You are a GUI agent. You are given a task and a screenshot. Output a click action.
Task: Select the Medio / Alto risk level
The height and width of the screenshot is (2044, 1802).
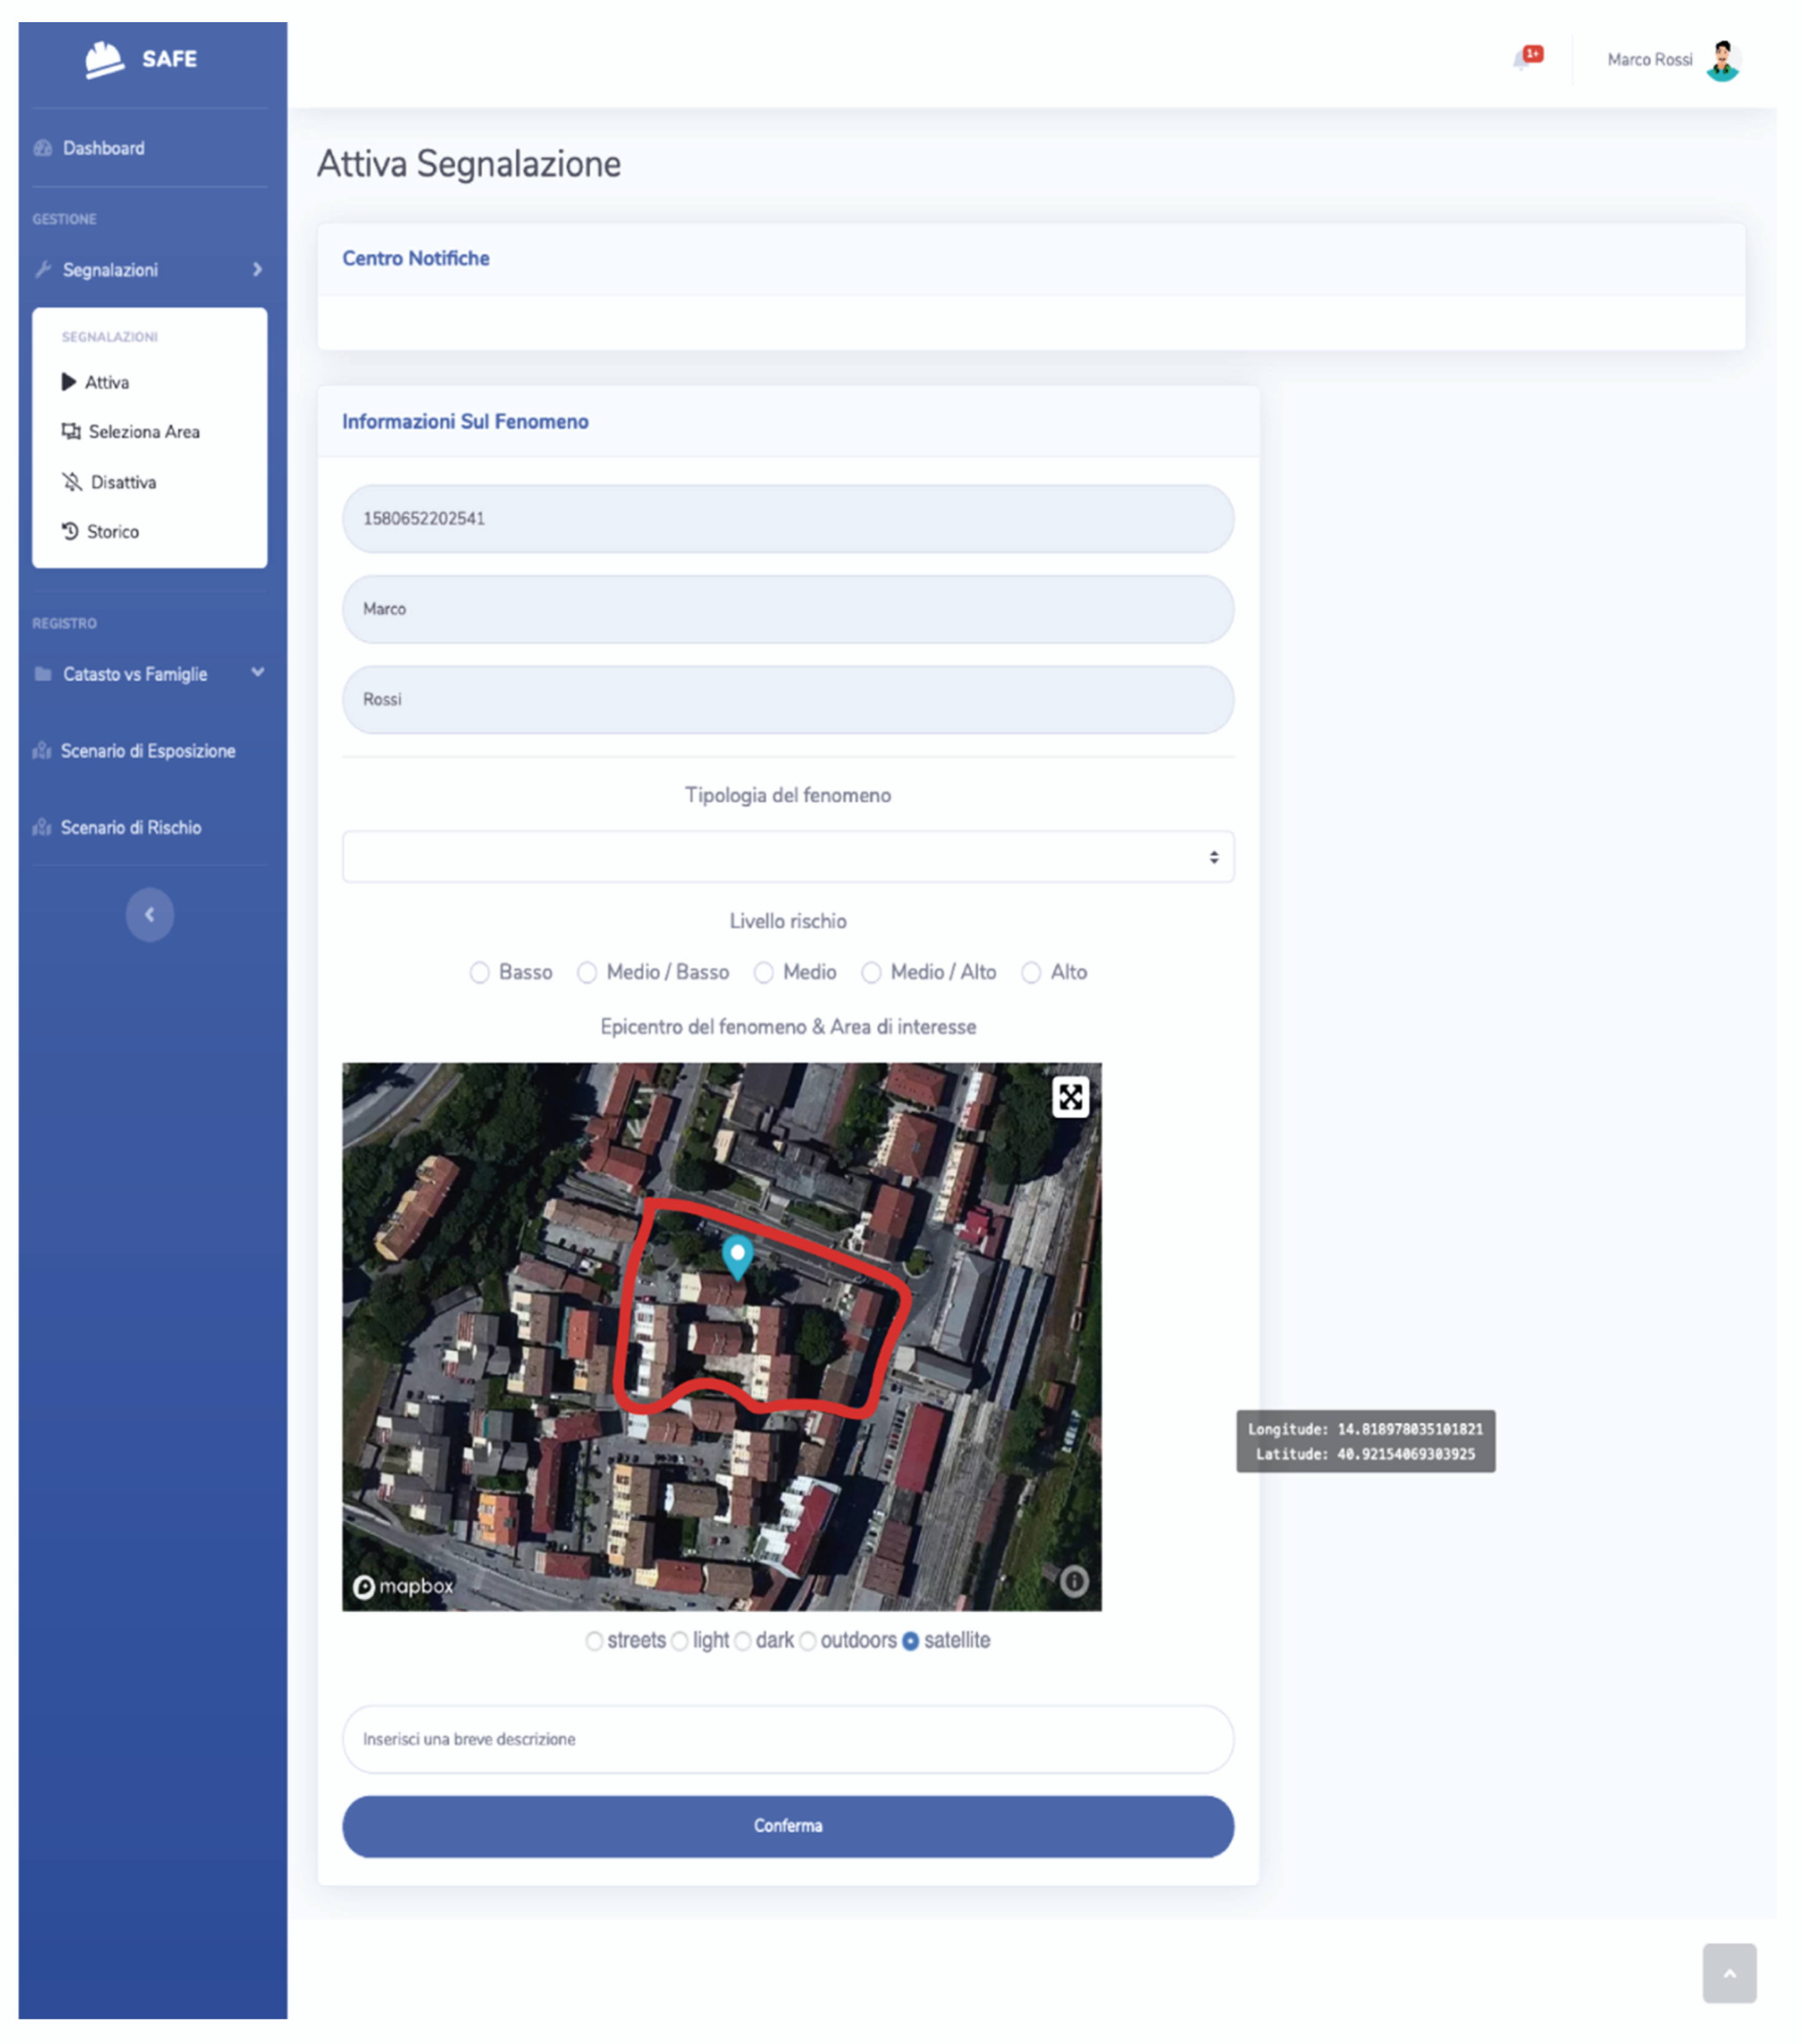[871, 972]
